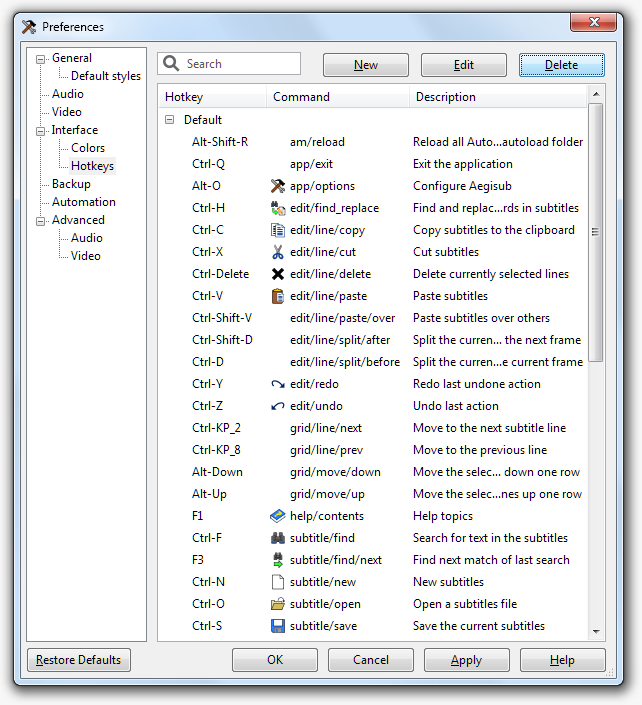Sort by the Hotkey column header

click(x=212, y=97)
